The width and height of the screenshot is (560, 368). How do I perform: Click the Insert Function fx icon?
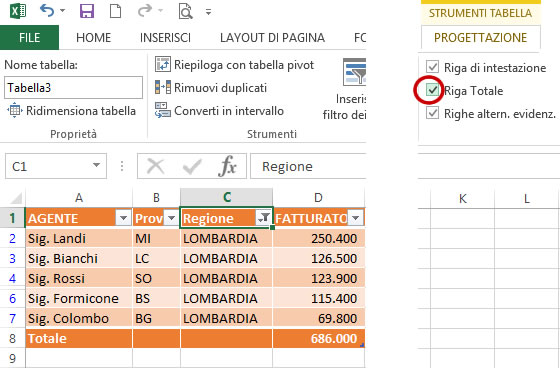click(x=228, y=166)
